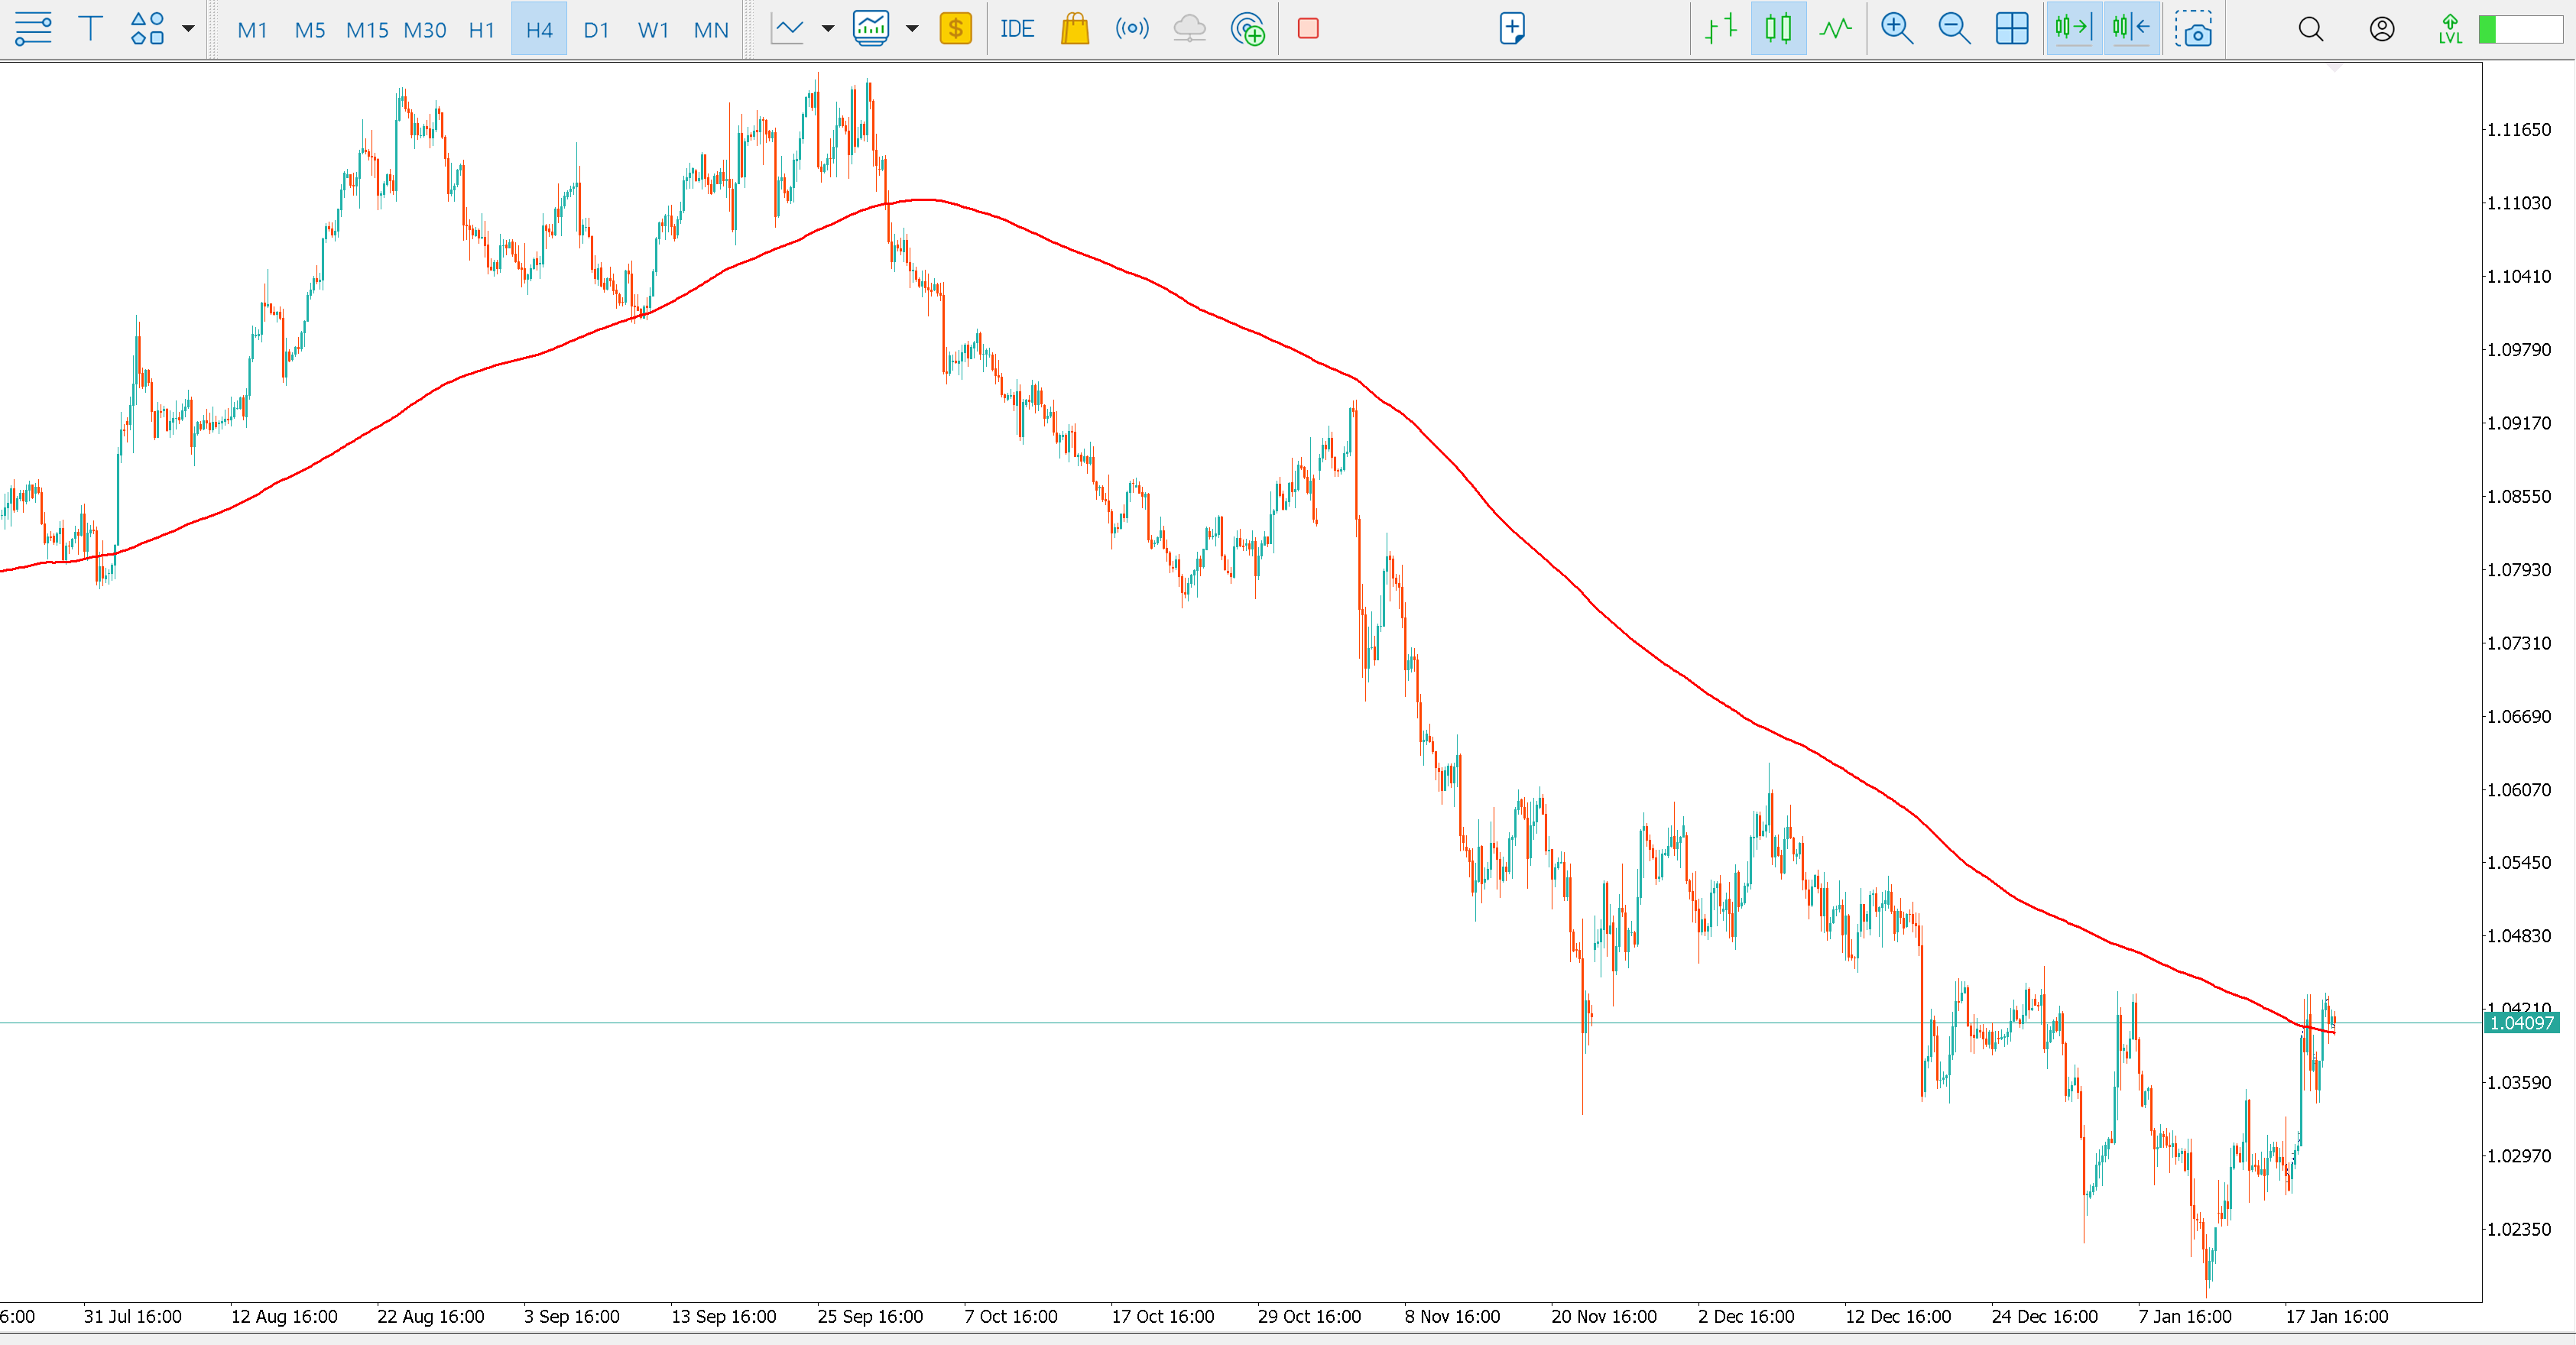The height and width of the screenshot is (1345, 2576).
Task: Click the red stop square button
Action: pyautogui.click(x=1308, y=29)
